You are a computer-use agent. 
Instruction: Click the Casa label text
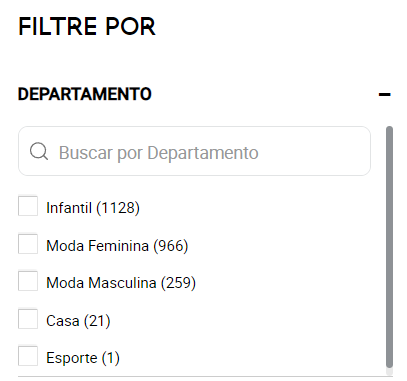click(63, 321)
